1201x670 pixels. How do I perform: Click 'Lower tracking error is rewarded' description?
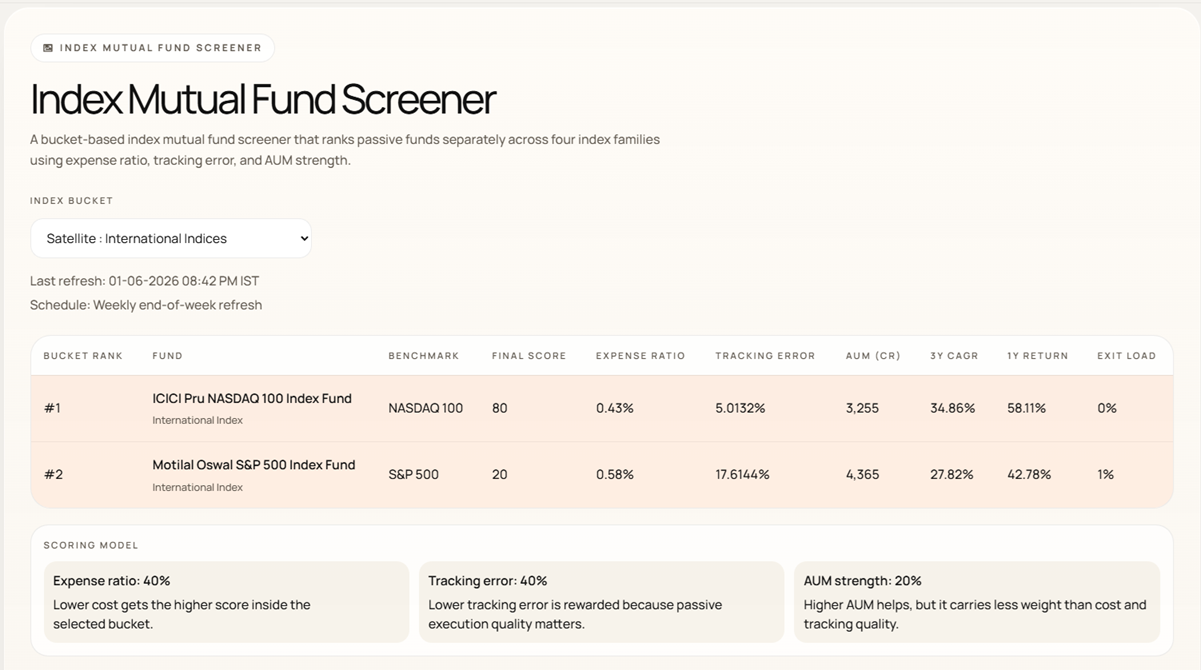[x=575, y=615]
